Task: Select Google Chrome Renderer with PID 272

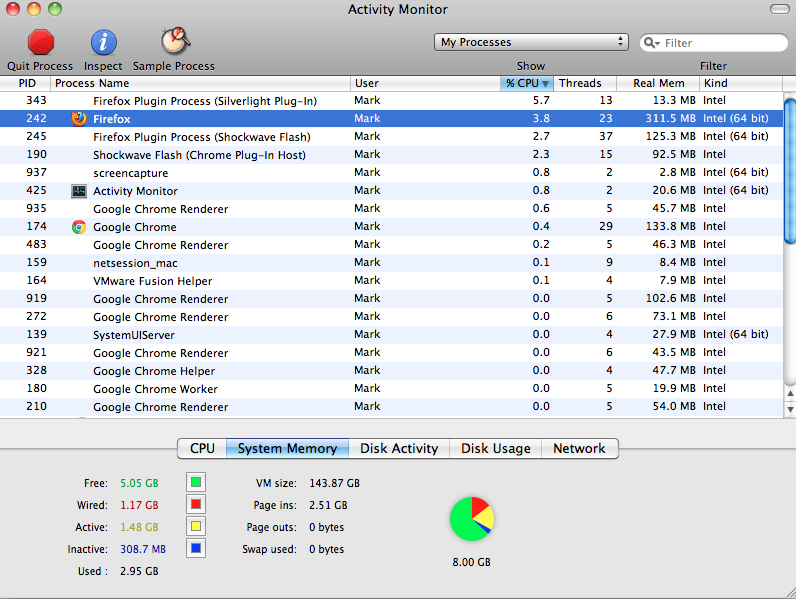Action: pos(391,317)
